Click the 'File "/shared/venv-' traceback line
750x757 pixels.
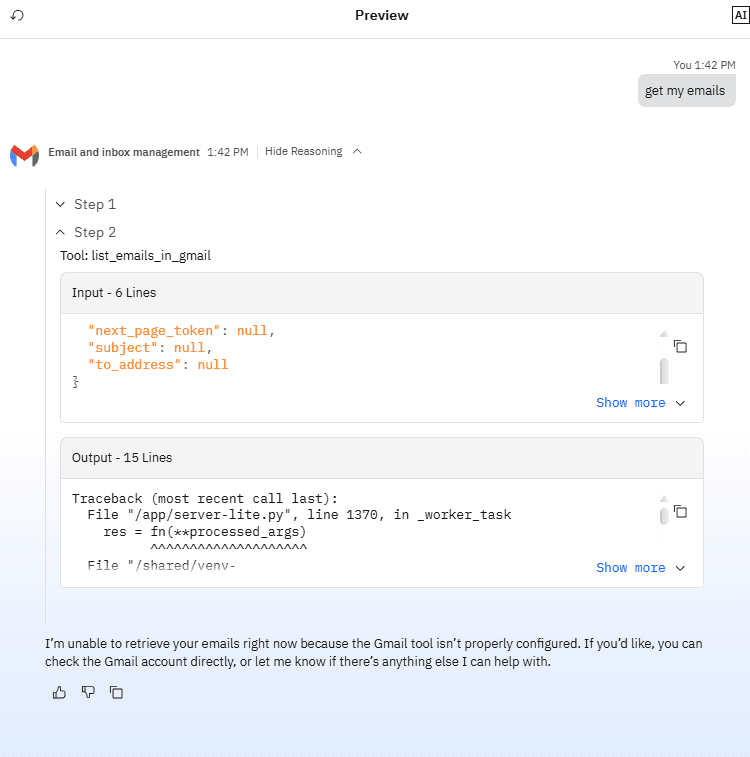[x=161, y=566]
